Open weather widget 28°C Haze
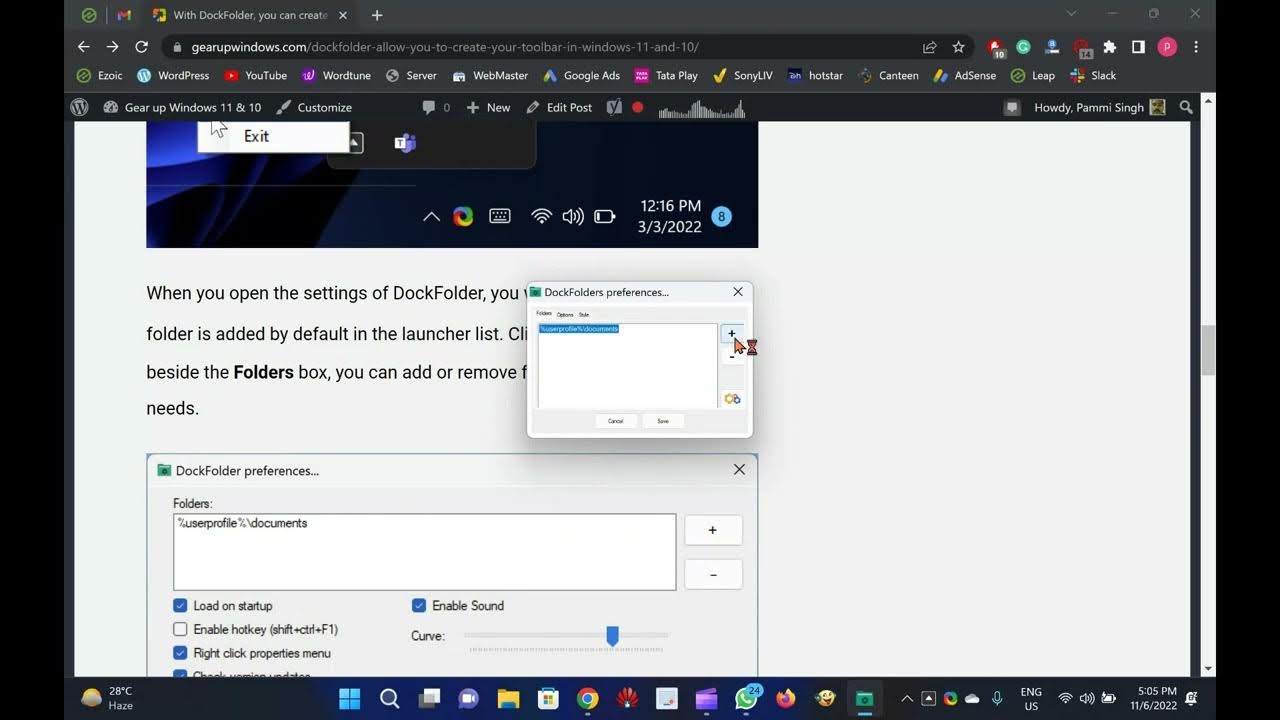 107,698
